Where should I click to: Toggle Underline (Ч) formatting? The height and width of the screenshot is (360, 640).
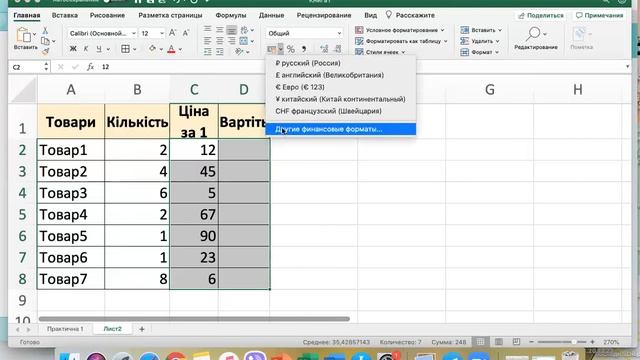coord(98,49)
